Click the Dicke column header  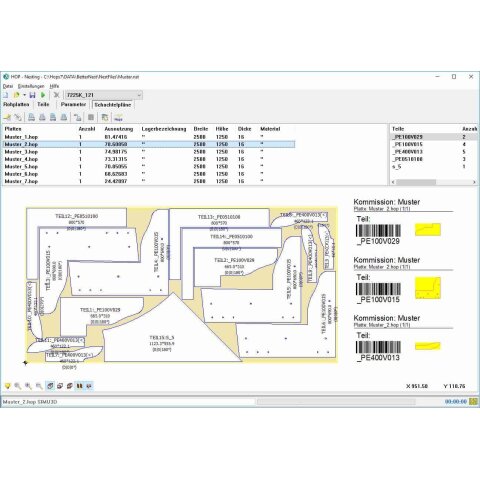click(244, 129)
